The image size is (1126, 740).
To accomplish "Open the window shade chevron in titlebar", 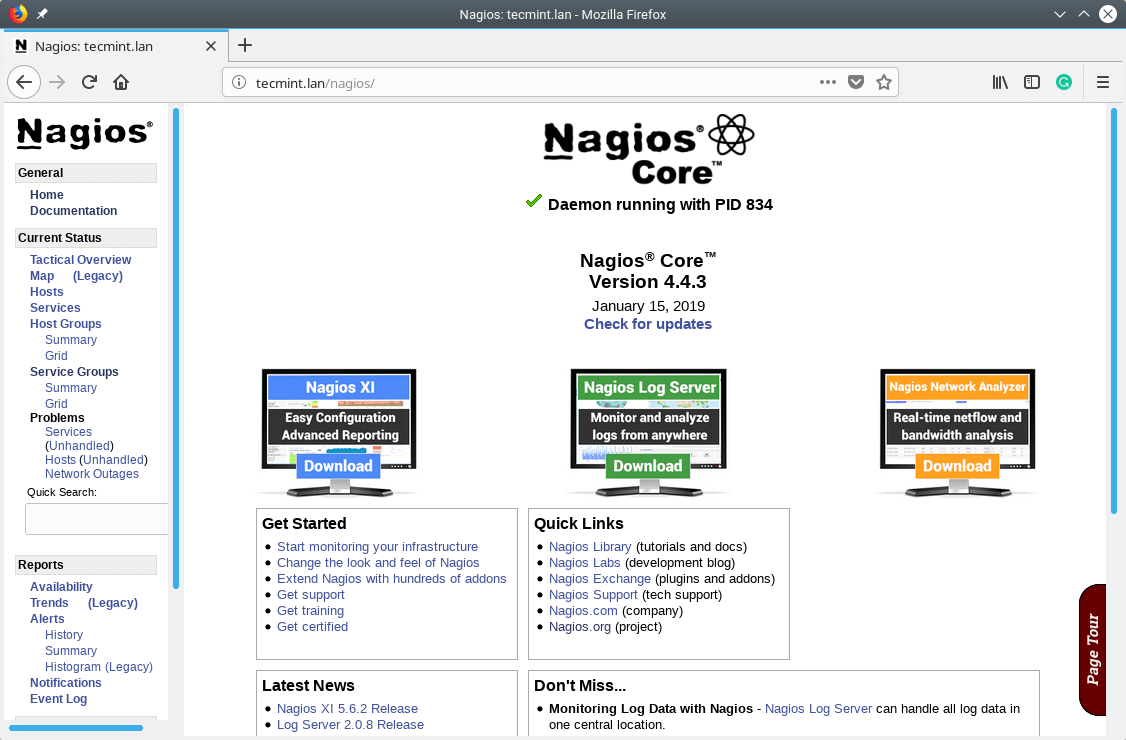I will click(1060, 14).
